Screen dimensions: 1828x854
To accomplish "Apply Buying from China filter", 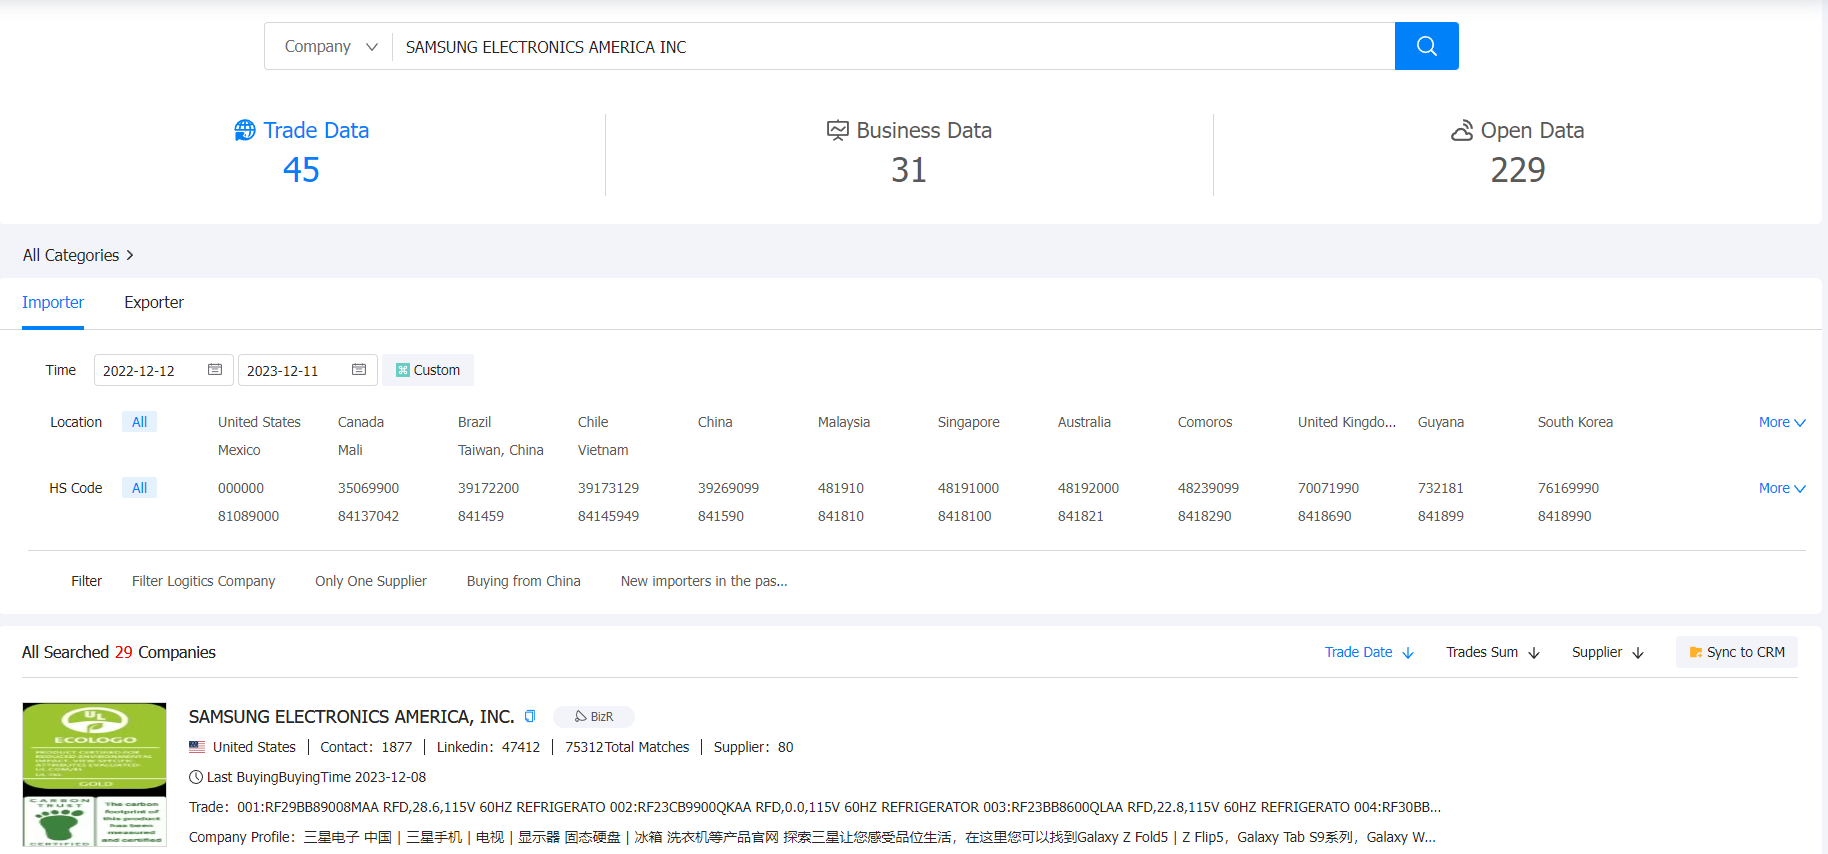I will tap(524, 581).
